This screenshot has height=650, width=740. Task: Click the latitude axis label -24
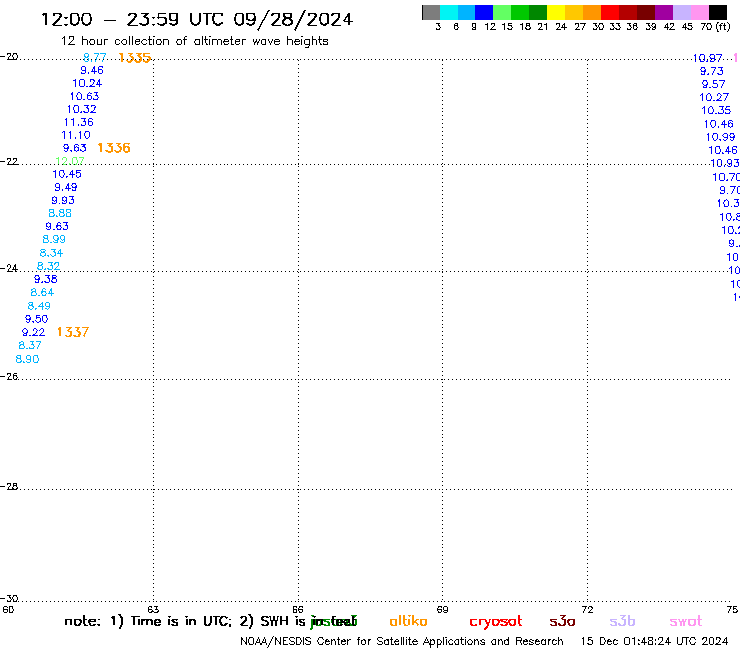[9, 269]
